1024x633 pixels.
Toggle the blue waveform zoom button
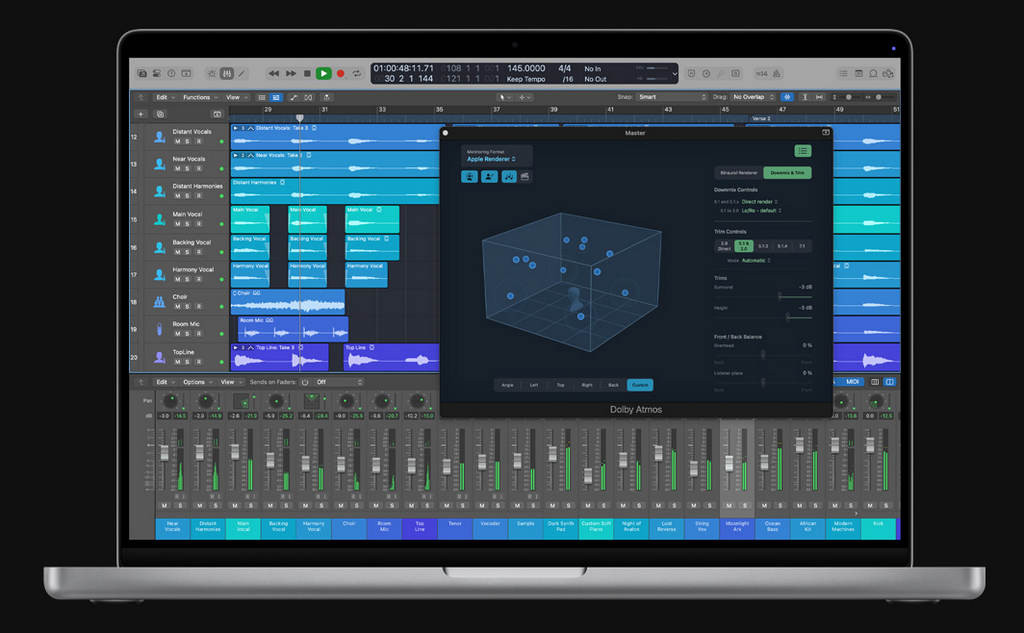pyautogui.click(x=787, y=97)
